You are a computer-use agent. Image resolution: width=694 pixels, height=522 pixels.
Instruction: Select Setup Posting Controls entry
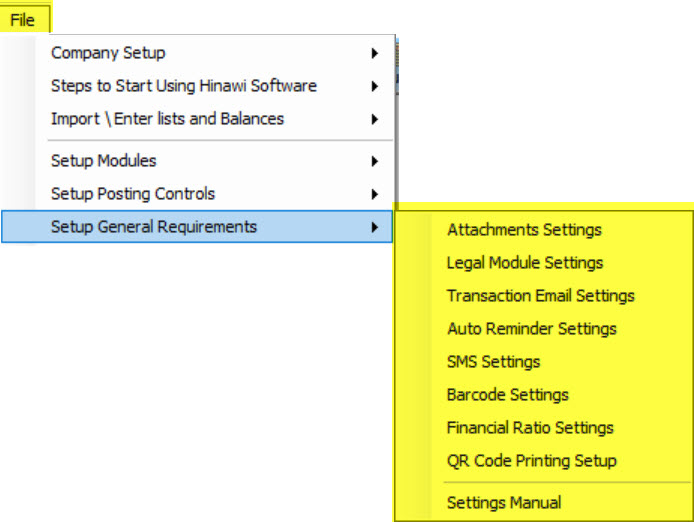coord(198,194)
